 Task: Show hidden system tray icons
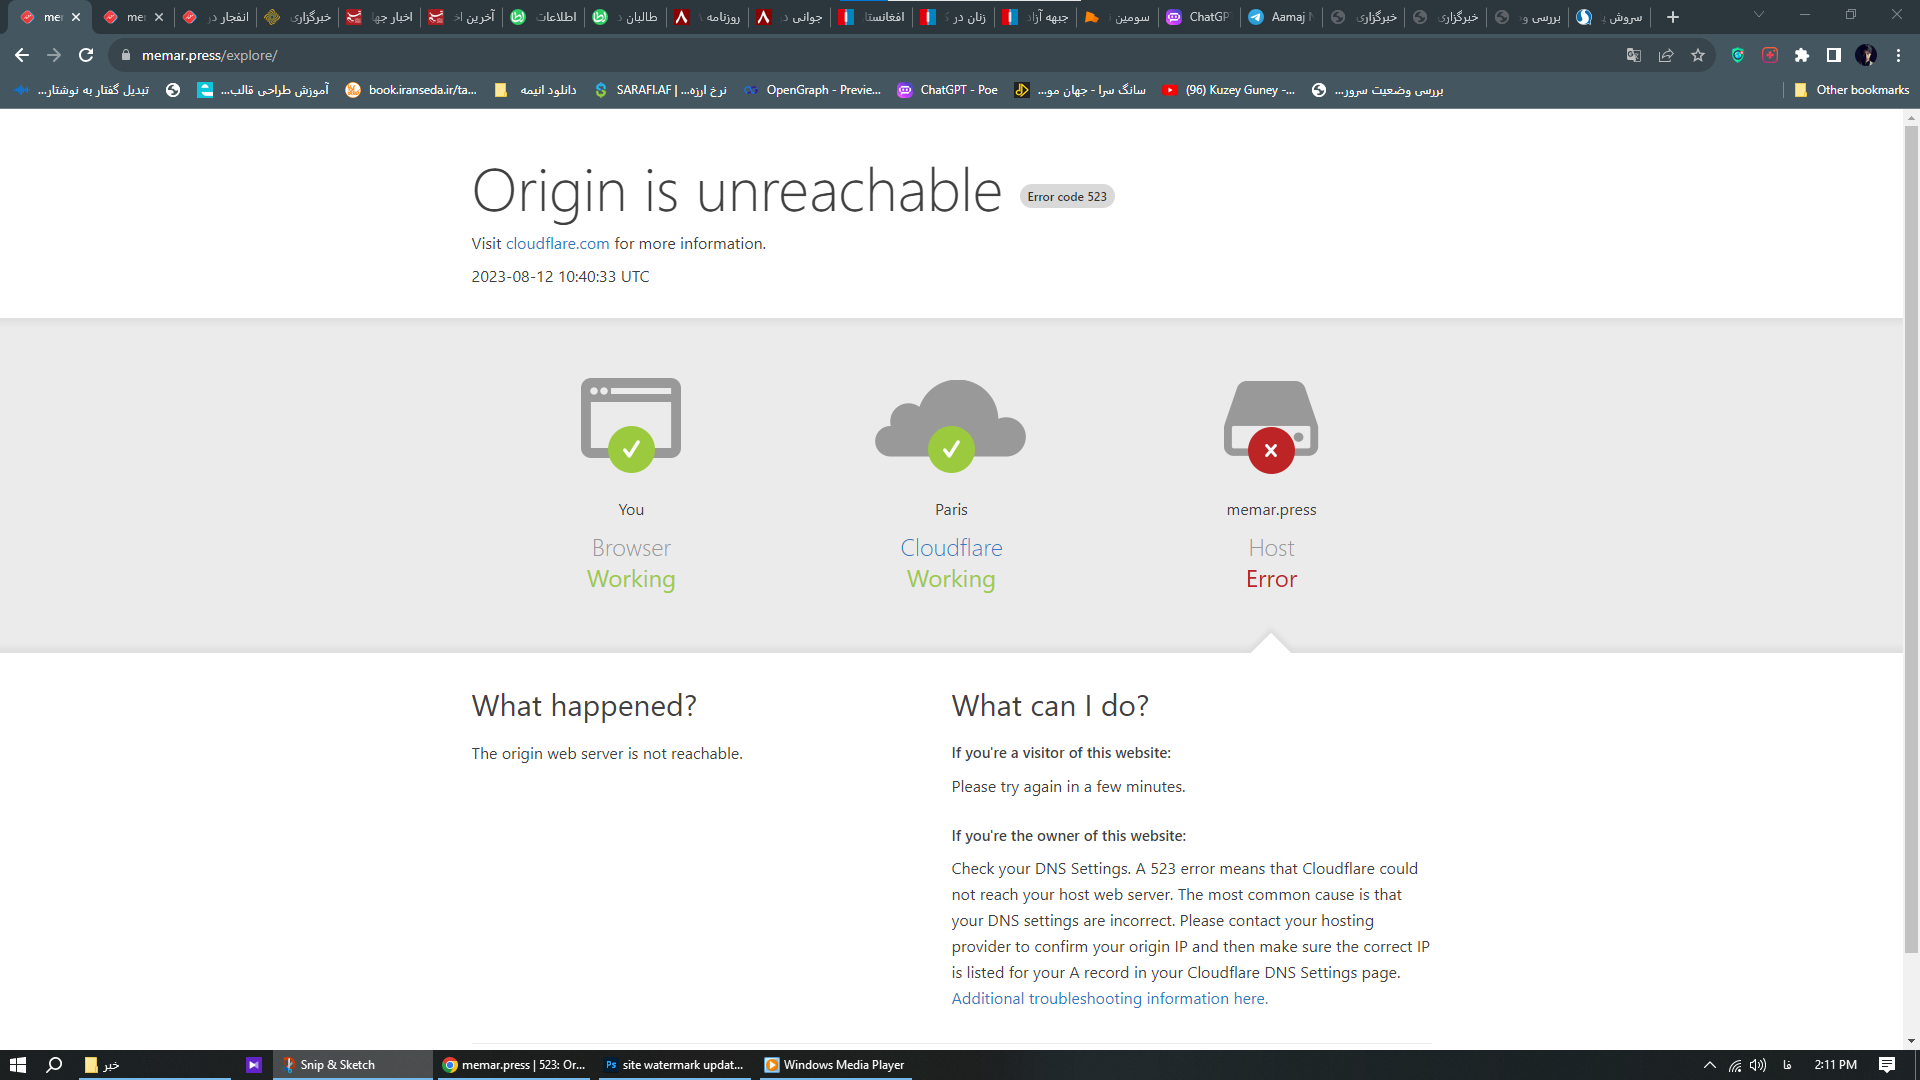click(1710, 1065)
